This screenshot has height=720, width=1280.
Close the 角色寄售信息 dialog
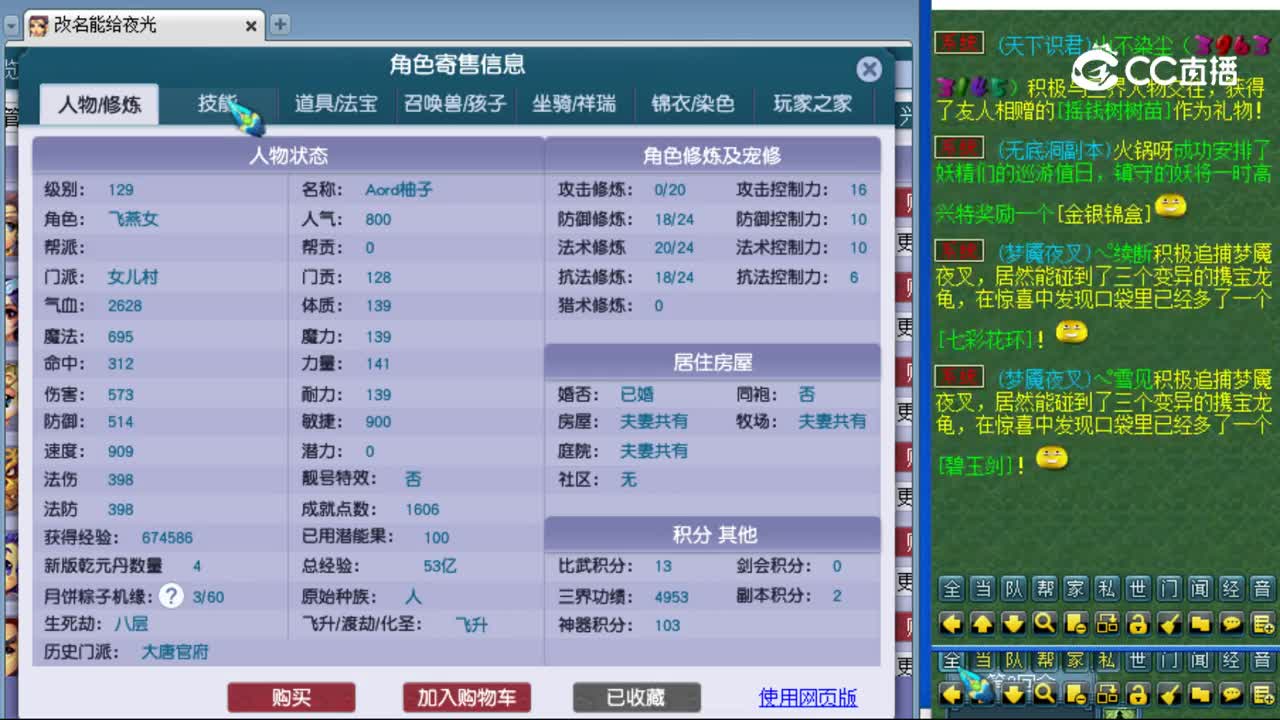click(x=869, y=69)
